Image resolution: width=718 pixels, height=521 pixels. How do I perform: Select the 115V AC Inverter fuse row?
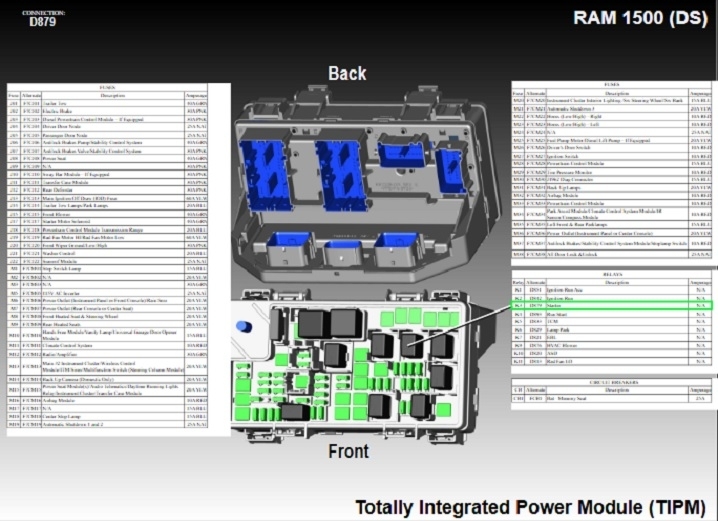(x=107, y=293)
